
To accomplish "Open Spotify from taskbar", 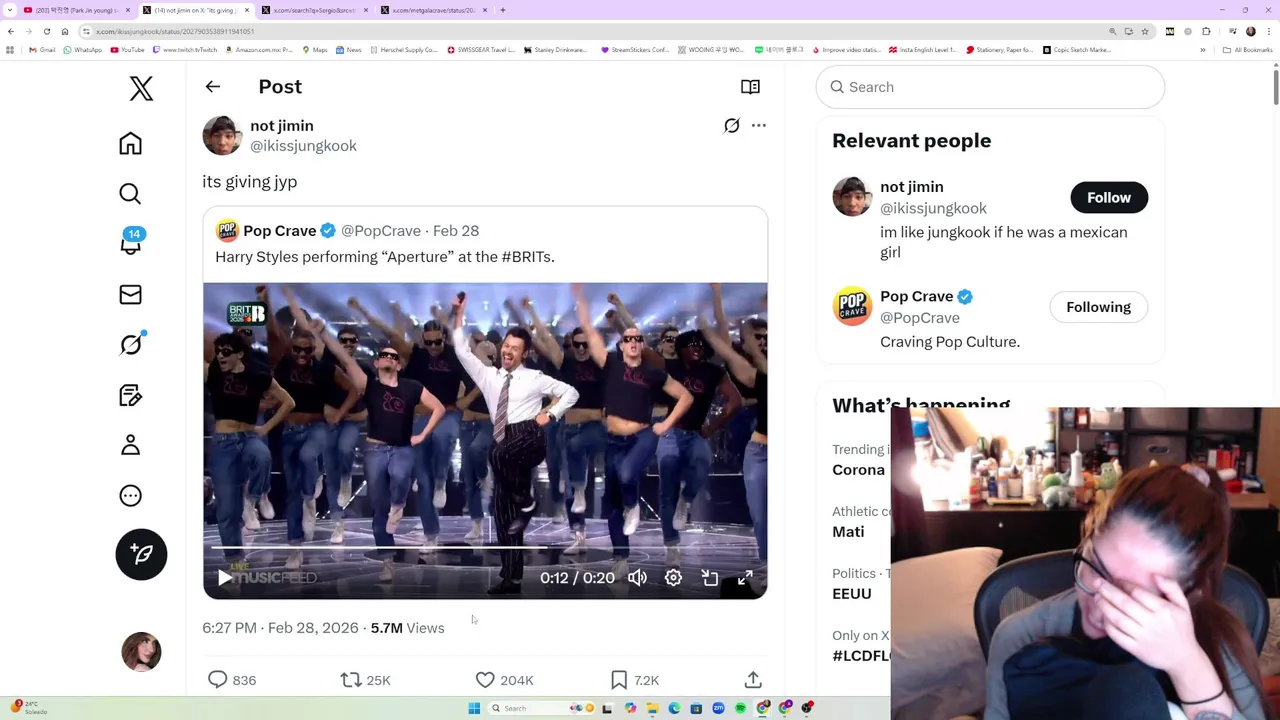I will (740, 708).
